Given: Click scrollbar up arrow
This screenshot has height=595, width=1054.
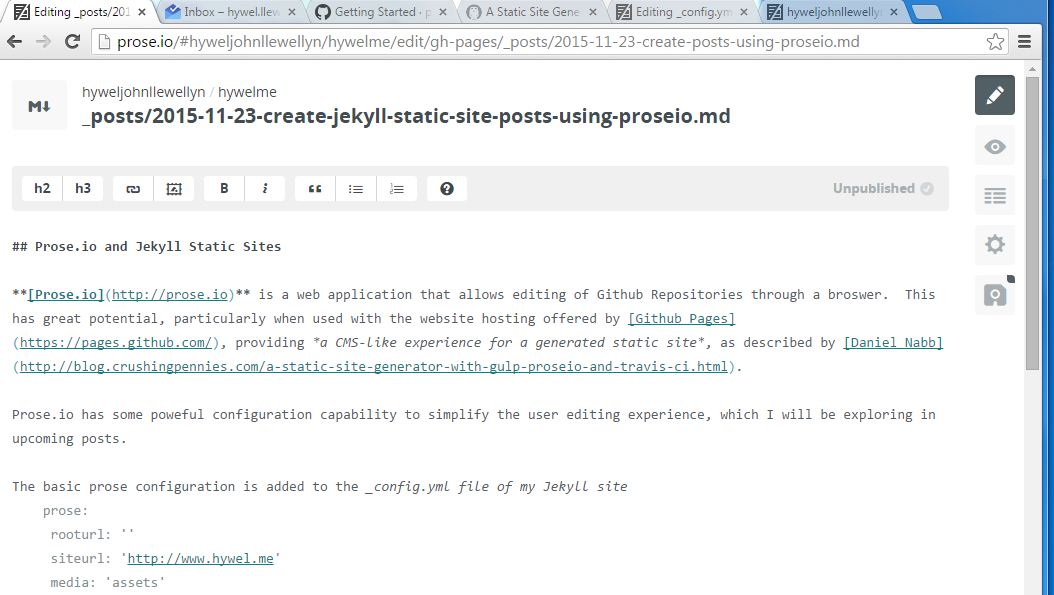Looking at the screenshot, I should coord(1032,69).
